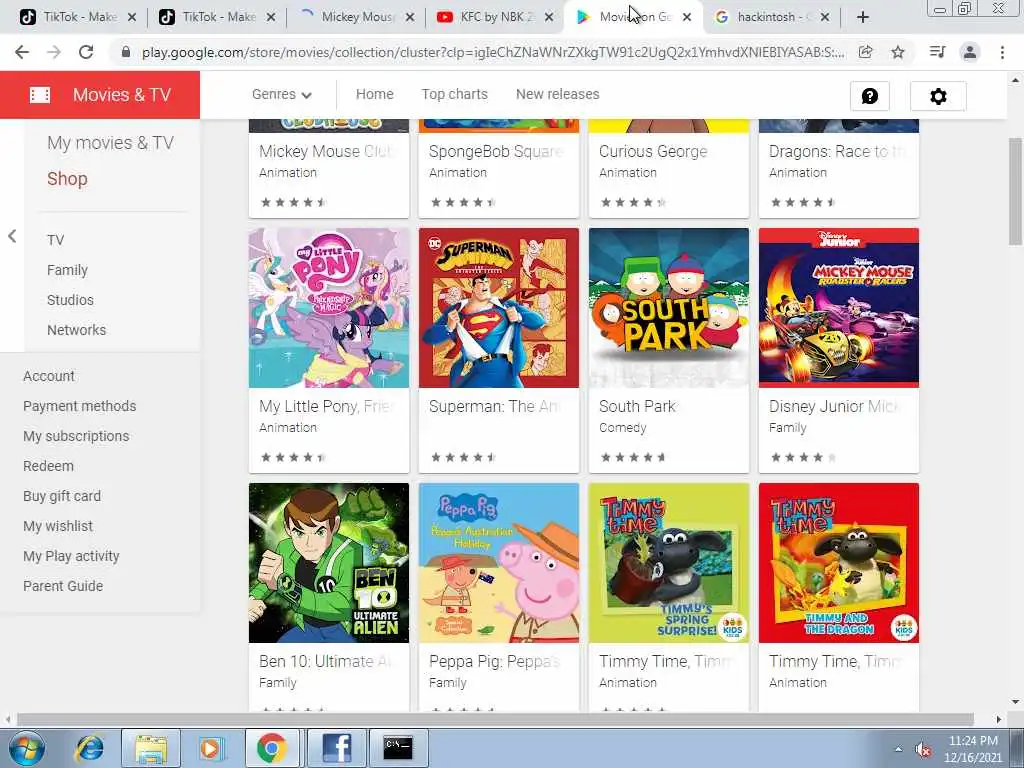Click the share page icon in the address bar
This screenshot has height=768, width=1024.
click(865, 52)
